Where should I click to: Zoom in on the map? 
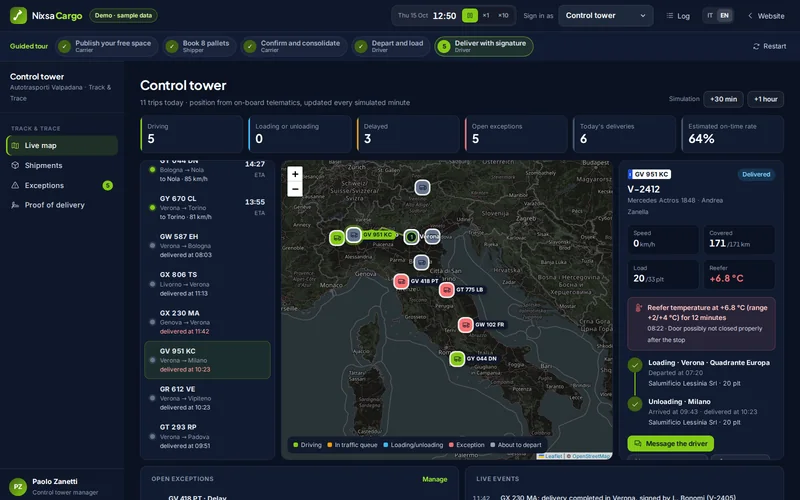(295, 174)
